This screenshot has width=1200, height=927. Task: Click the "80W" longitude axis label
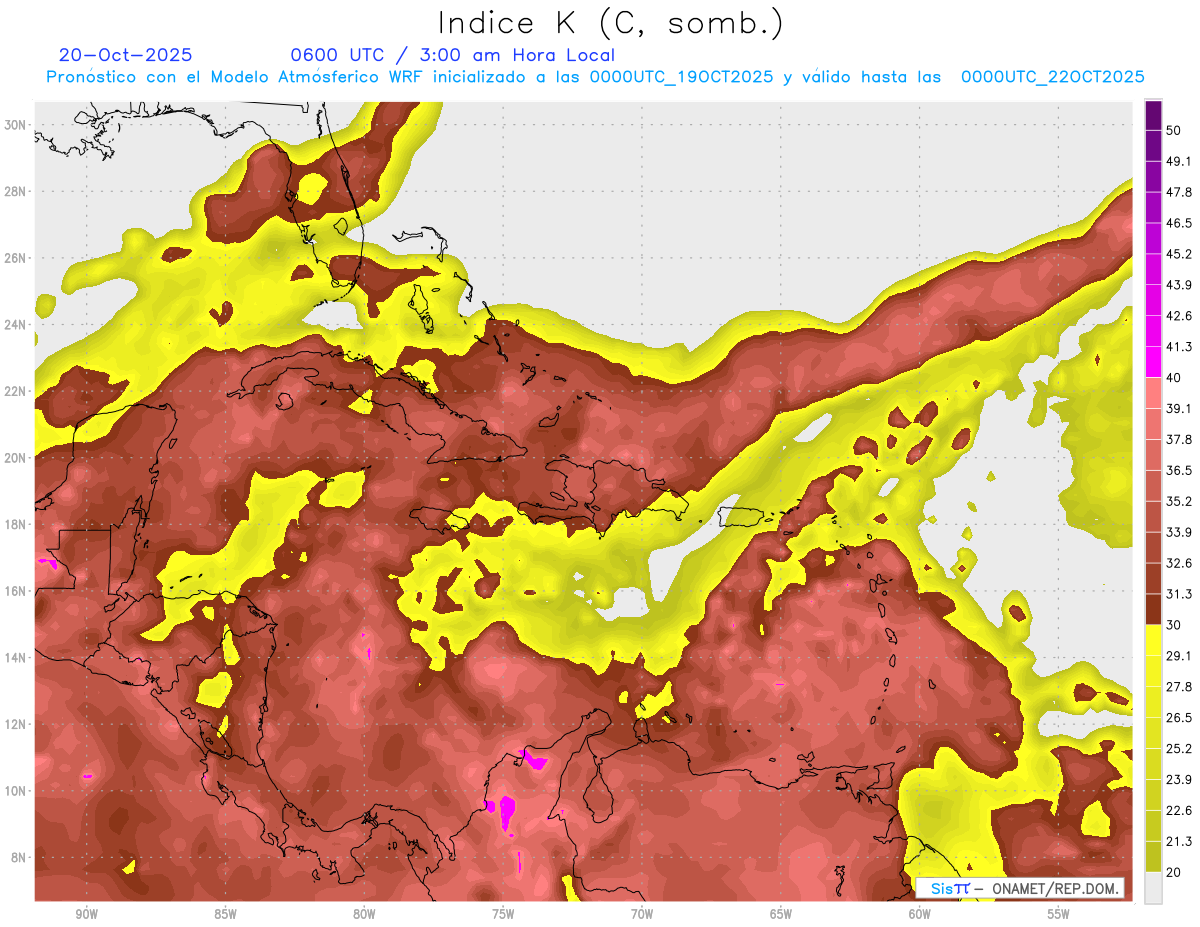(x=364, y=914)
